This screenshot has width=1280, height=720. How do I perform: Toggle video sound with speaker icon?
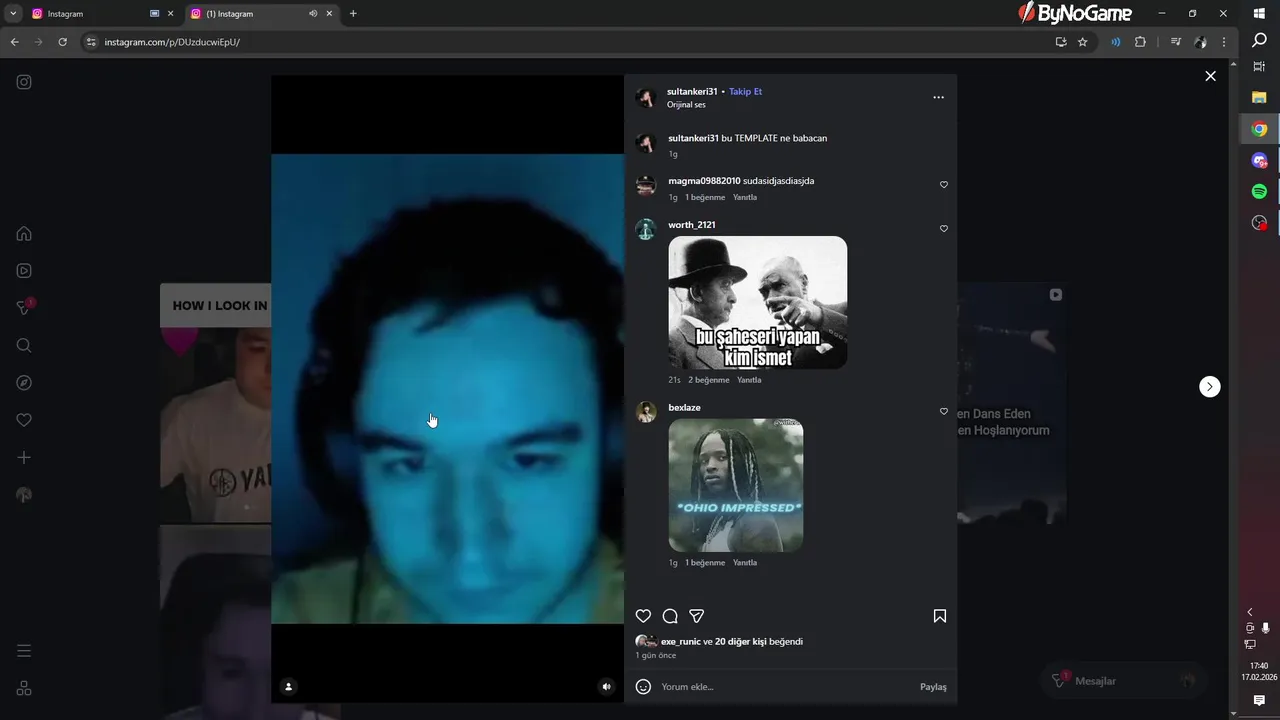606,687
